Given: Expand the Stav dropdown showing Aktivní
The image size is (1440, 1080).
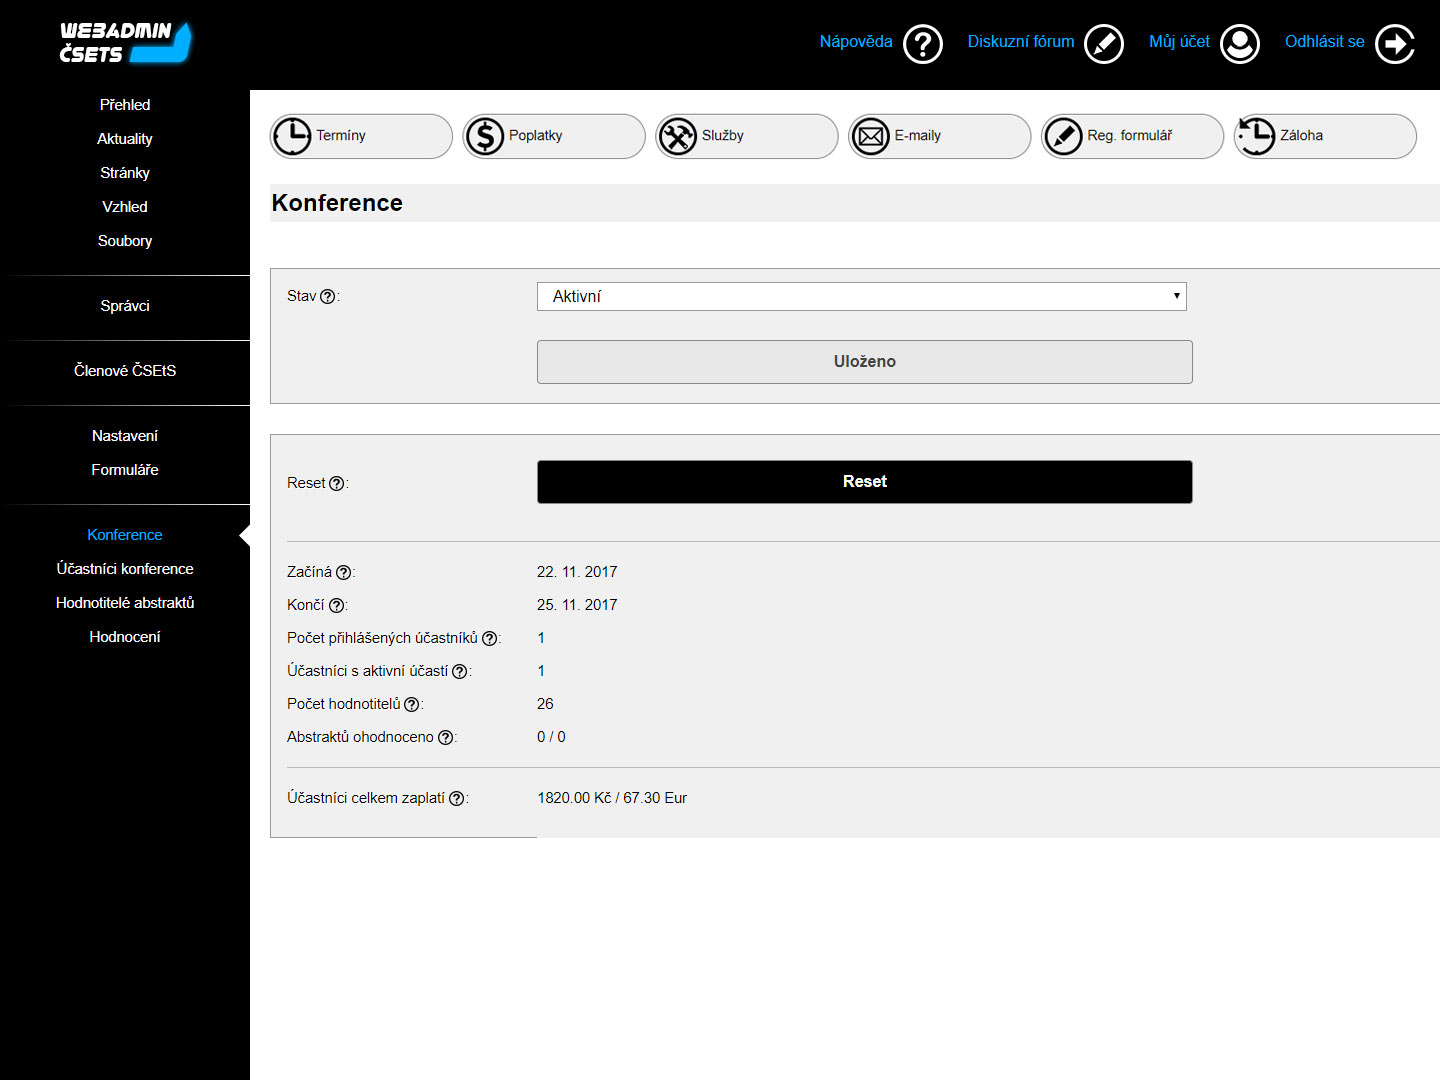Looking at the screenshot, I should pyautogui.click(x=862, y=296).
